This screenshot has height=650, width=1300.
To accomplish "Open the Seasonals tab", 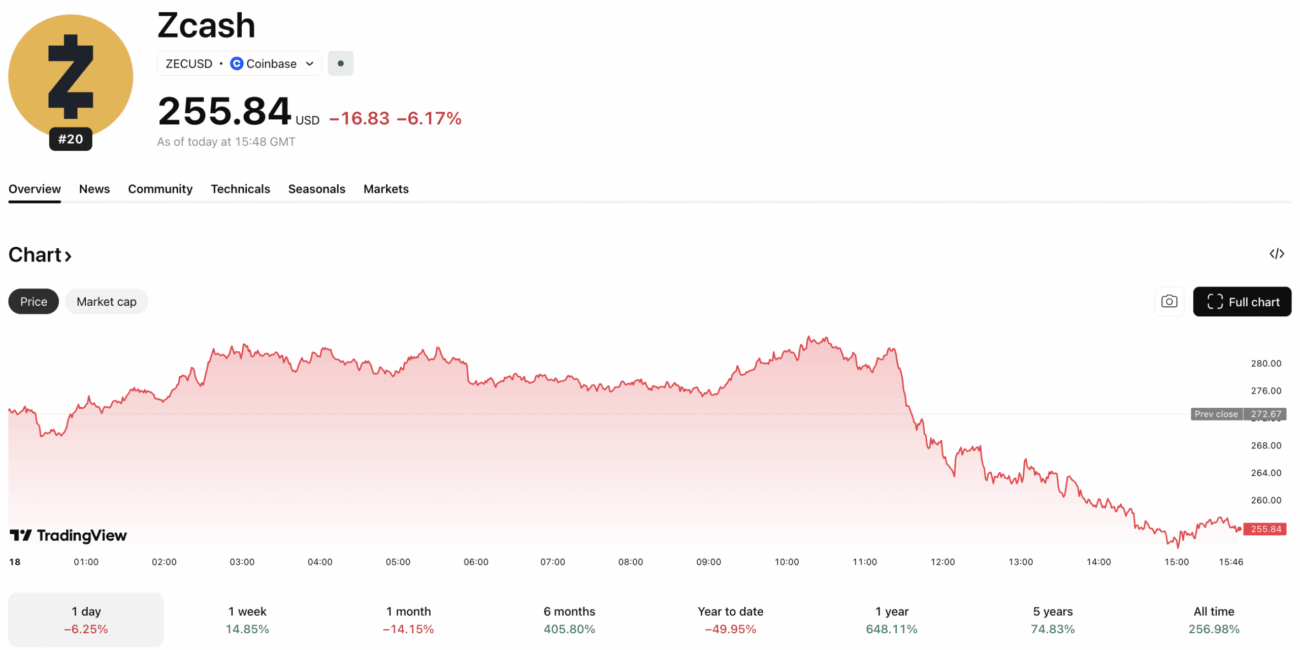I will click(316, 189).
